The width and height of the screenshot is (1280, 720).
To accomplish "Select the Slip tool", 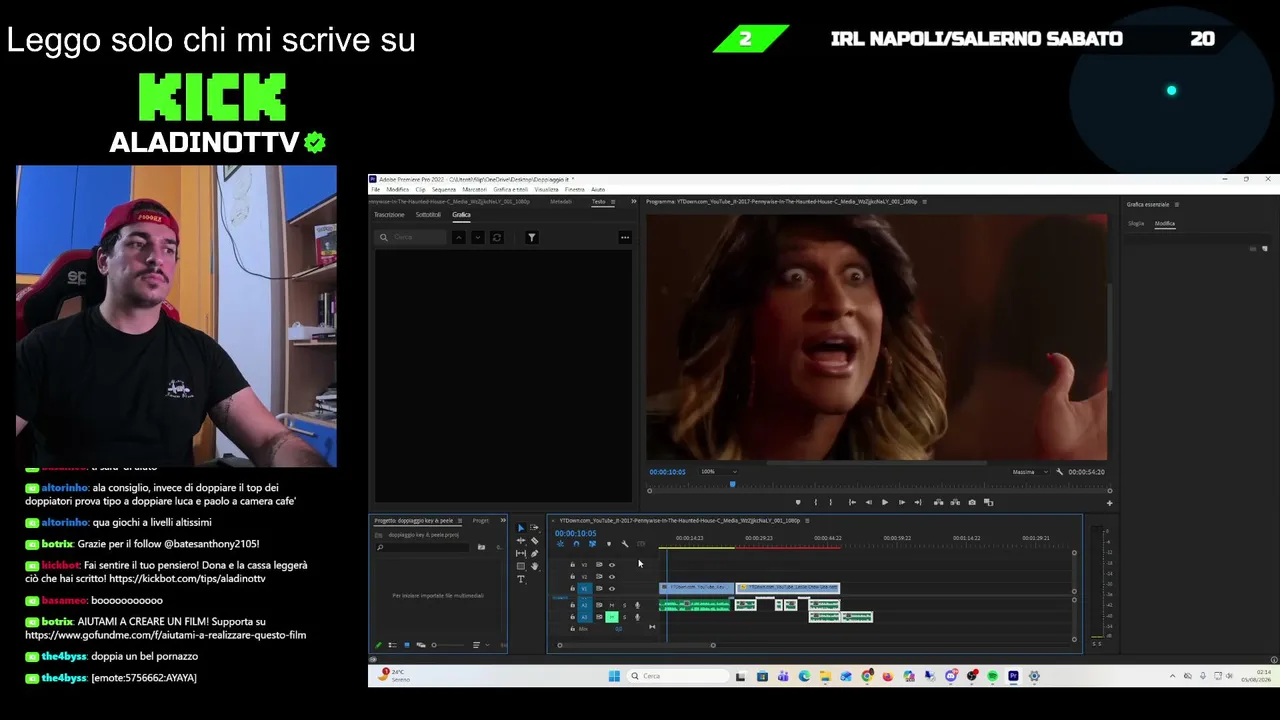I will pyautogui.click(x=520, y=554).
